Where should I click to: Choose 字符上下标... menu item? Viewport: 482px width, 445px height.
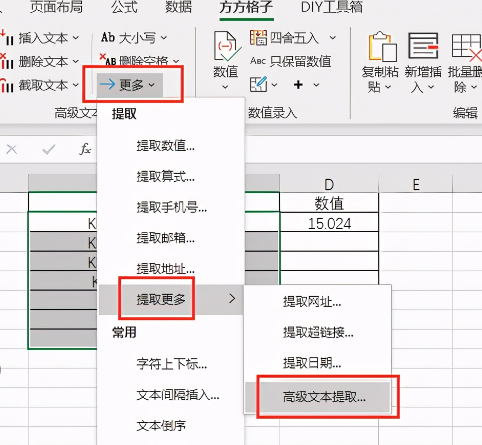171,364
